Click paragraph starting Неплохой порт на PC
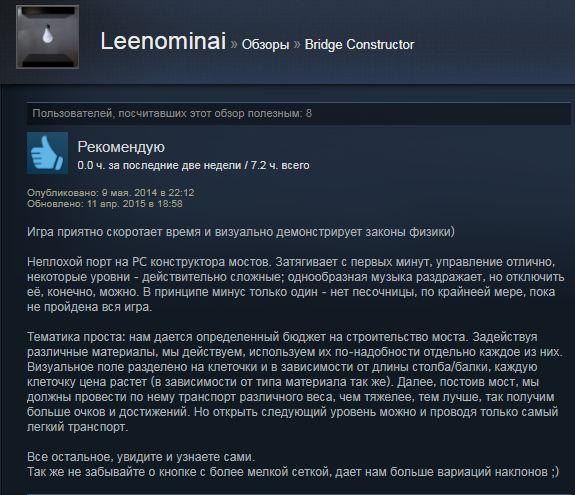575x495 pixels. coord(295,284)
